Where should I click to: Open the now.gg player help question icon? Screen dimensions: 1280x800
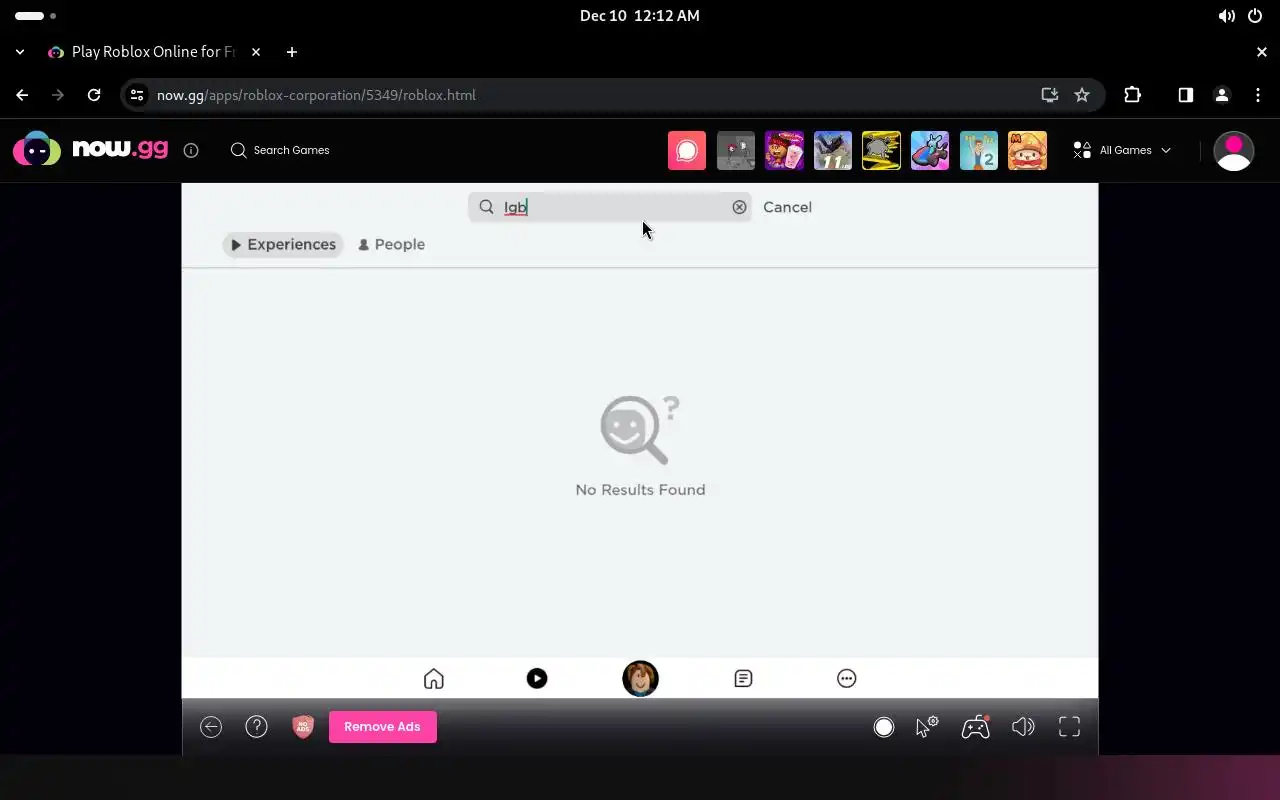[x=257, y=727]
